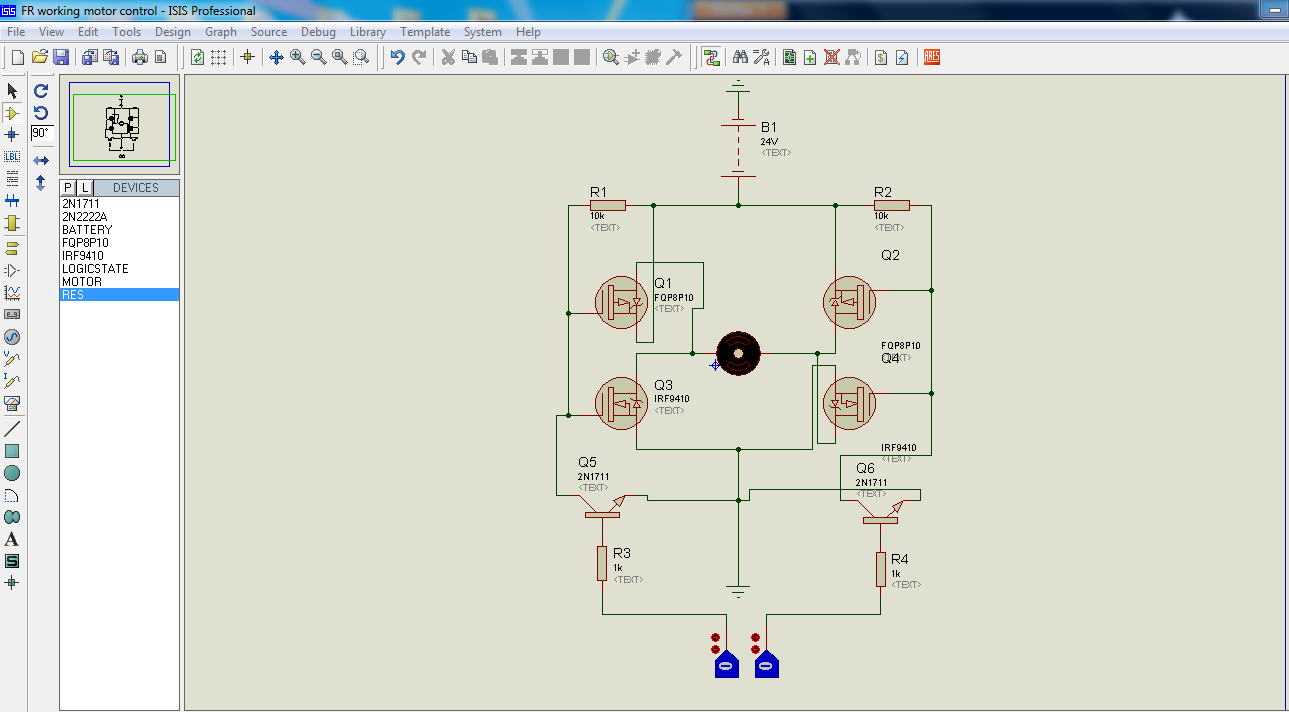Open the Design menu
Viewport: 1289px width, 712px height.
(173, 32)
